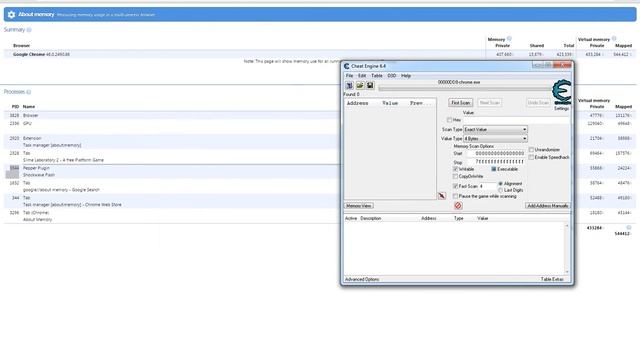The height and width of the screenshot is (360, 640).
Task: Click info icon beside Memory column header
Action: 509,39
